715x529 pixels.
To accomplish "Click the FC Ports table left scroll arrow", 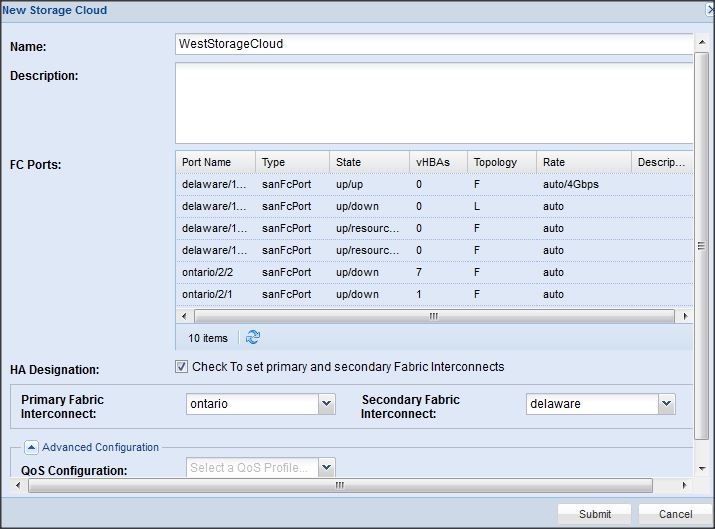I will point(184,316).
